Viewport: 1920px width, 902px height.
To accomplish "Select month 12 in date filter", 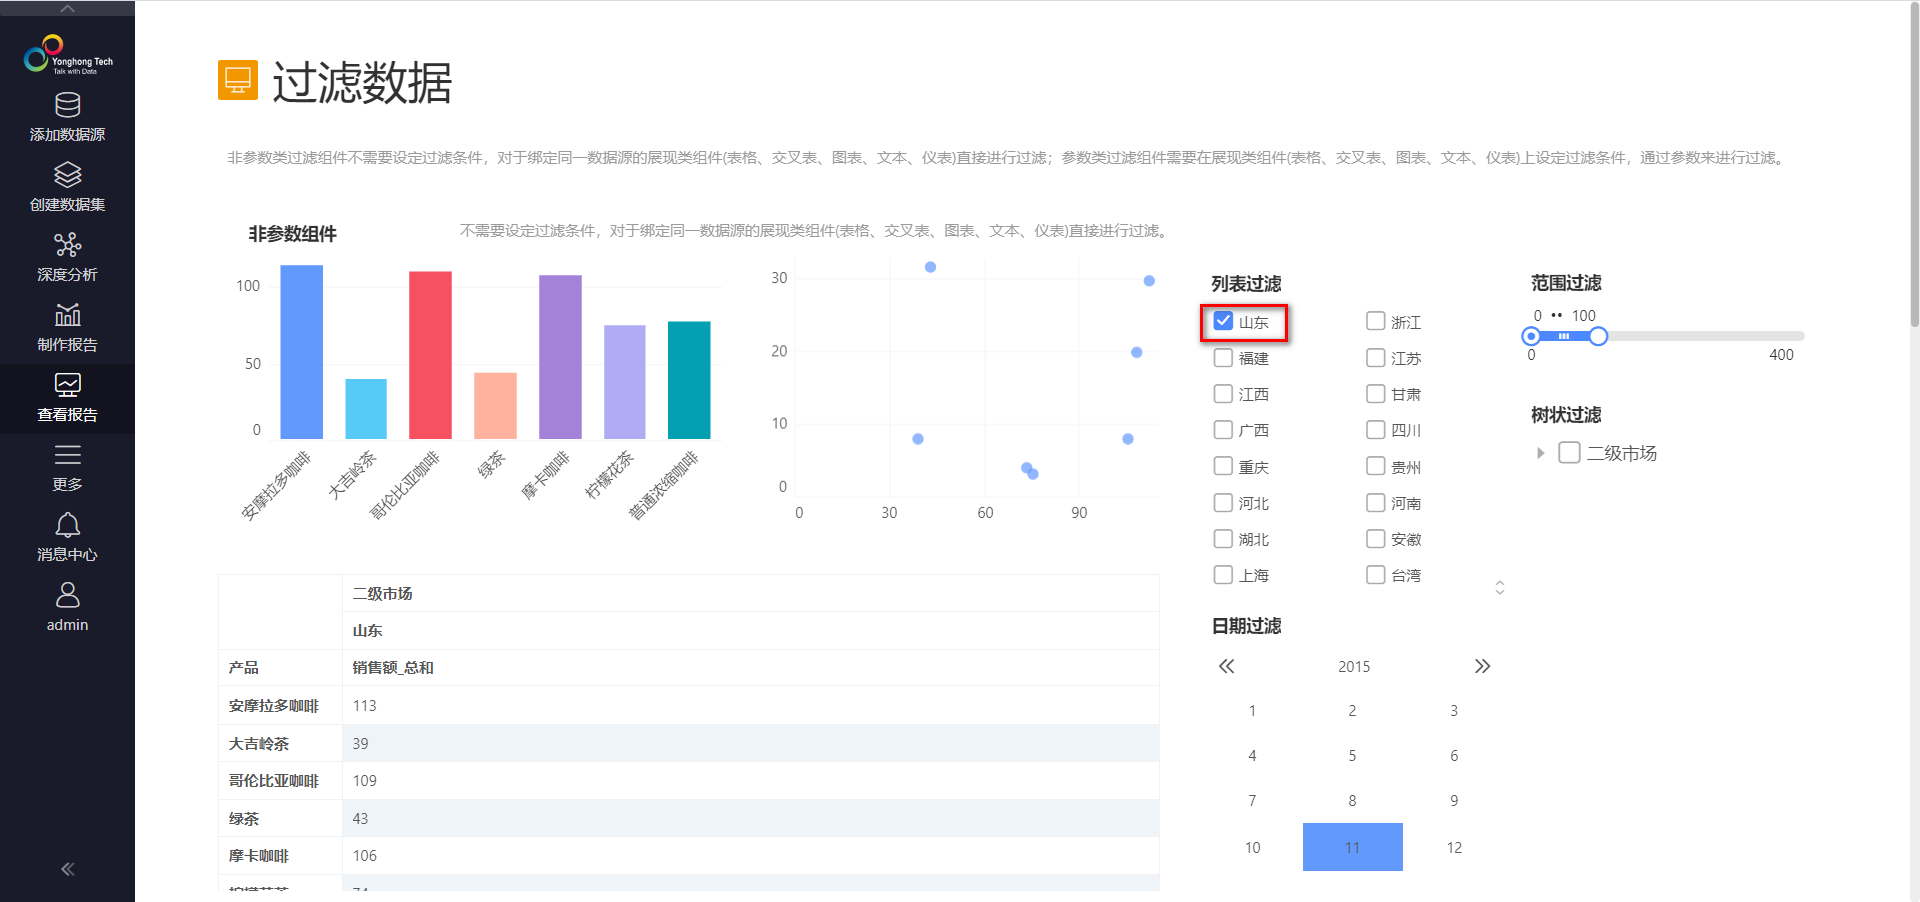I will (1454, 847).
